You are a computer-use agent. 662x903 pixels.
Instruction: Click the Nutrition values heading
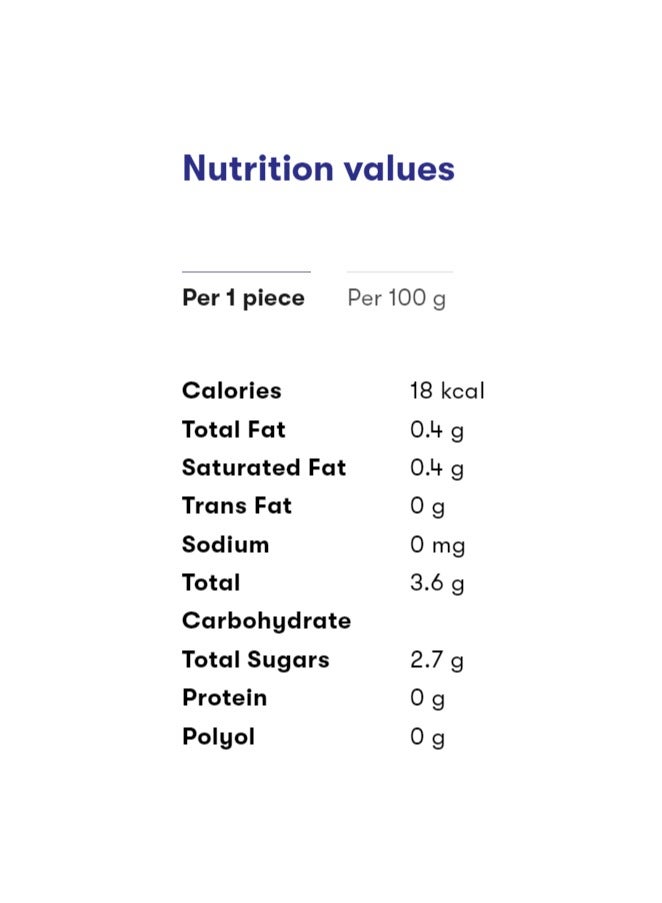coord(318,168)
